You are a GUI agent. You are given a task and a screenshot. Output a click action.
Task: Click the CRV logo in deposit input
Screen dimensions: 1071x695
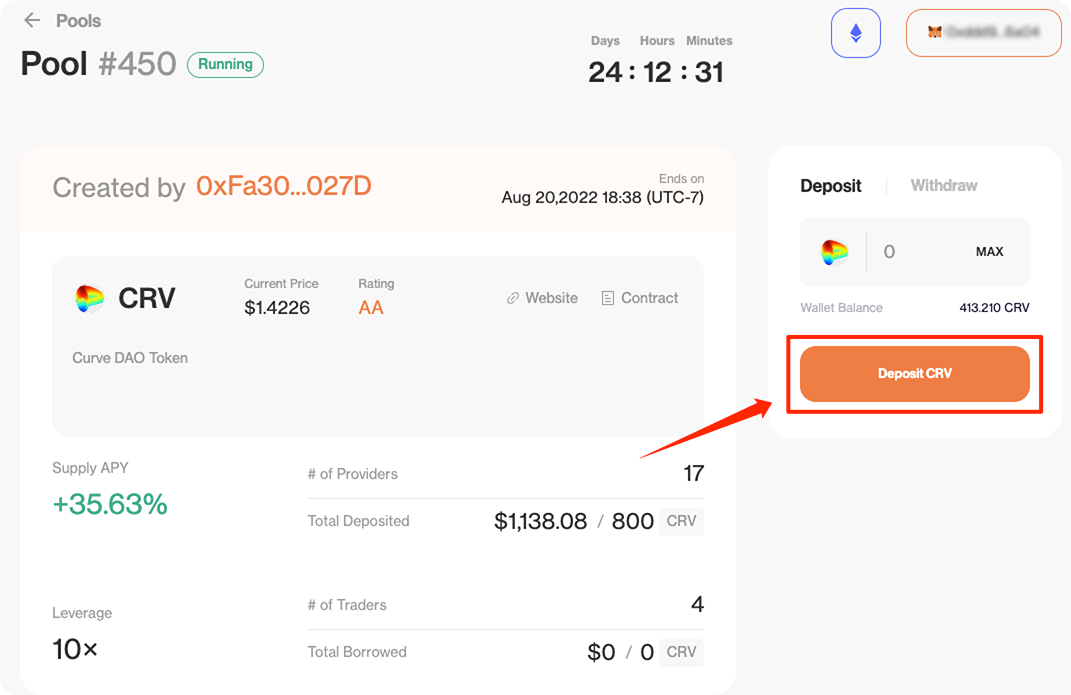click(x=835, y=252)
